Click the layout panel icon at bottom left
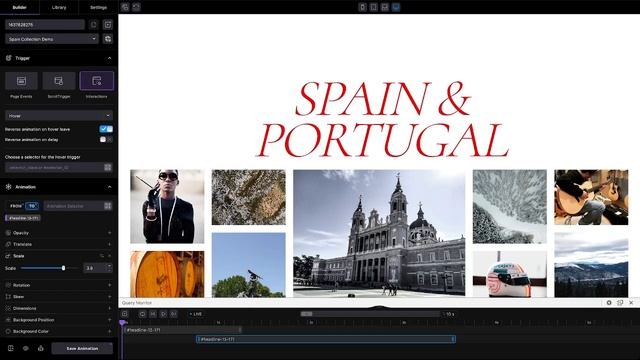The image size is (640, 360). (11, 349)
